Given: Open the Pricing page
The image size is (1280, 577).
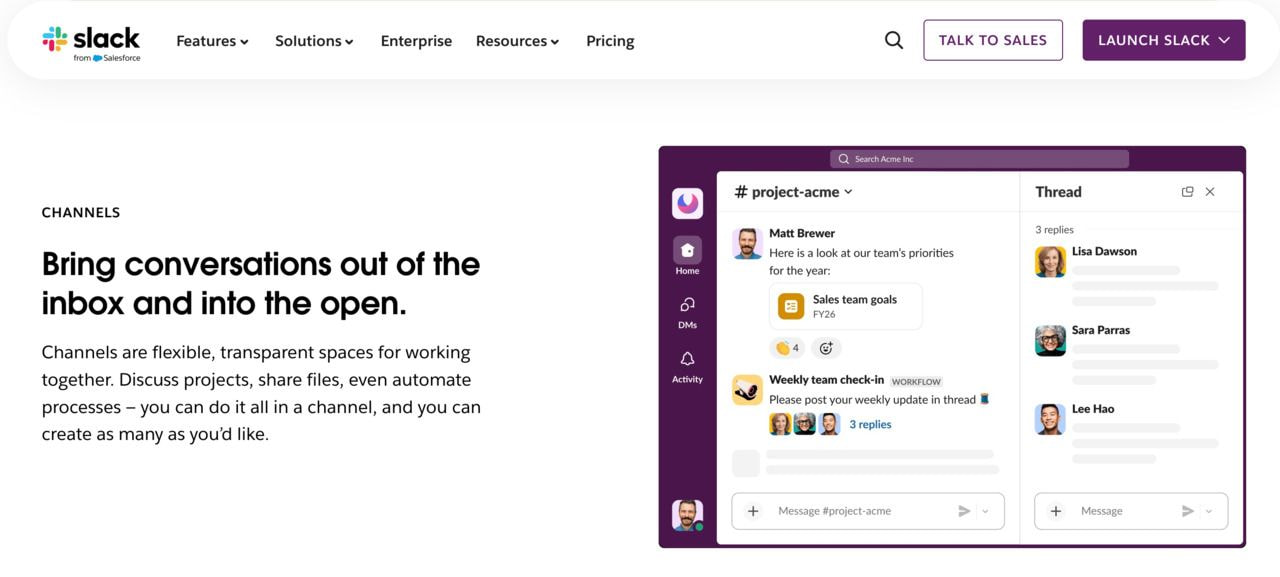Looking at the screenshot, I should 610,41.
